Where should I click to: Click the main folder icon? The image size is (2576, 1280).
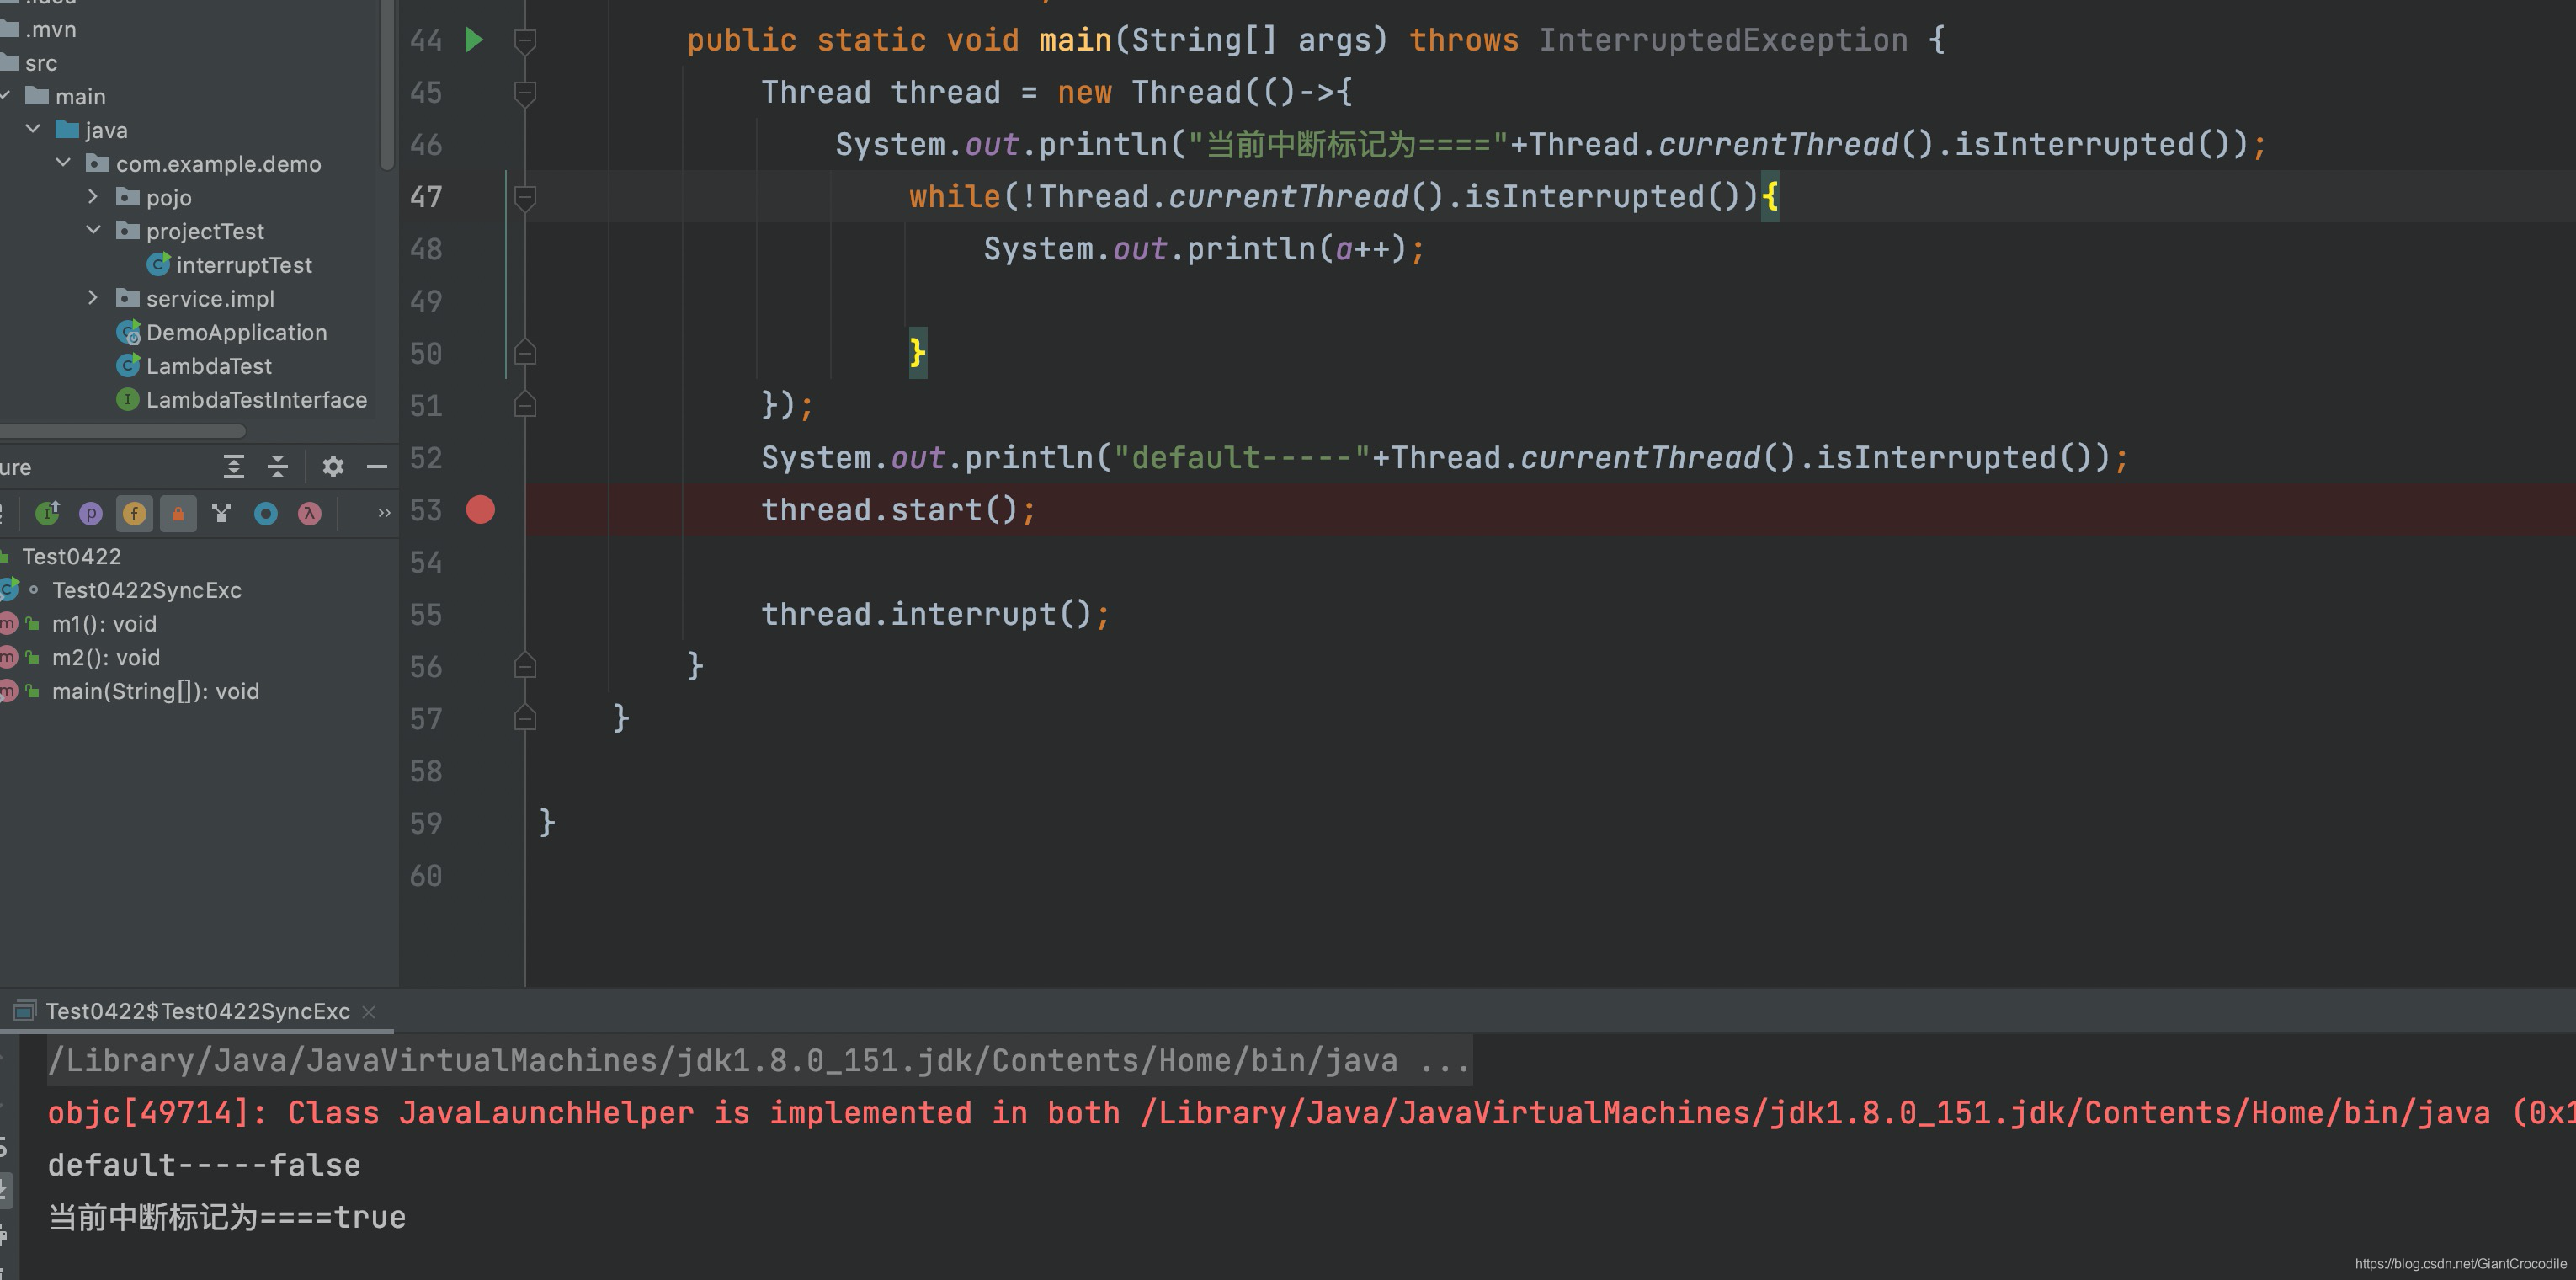(37, 95)
